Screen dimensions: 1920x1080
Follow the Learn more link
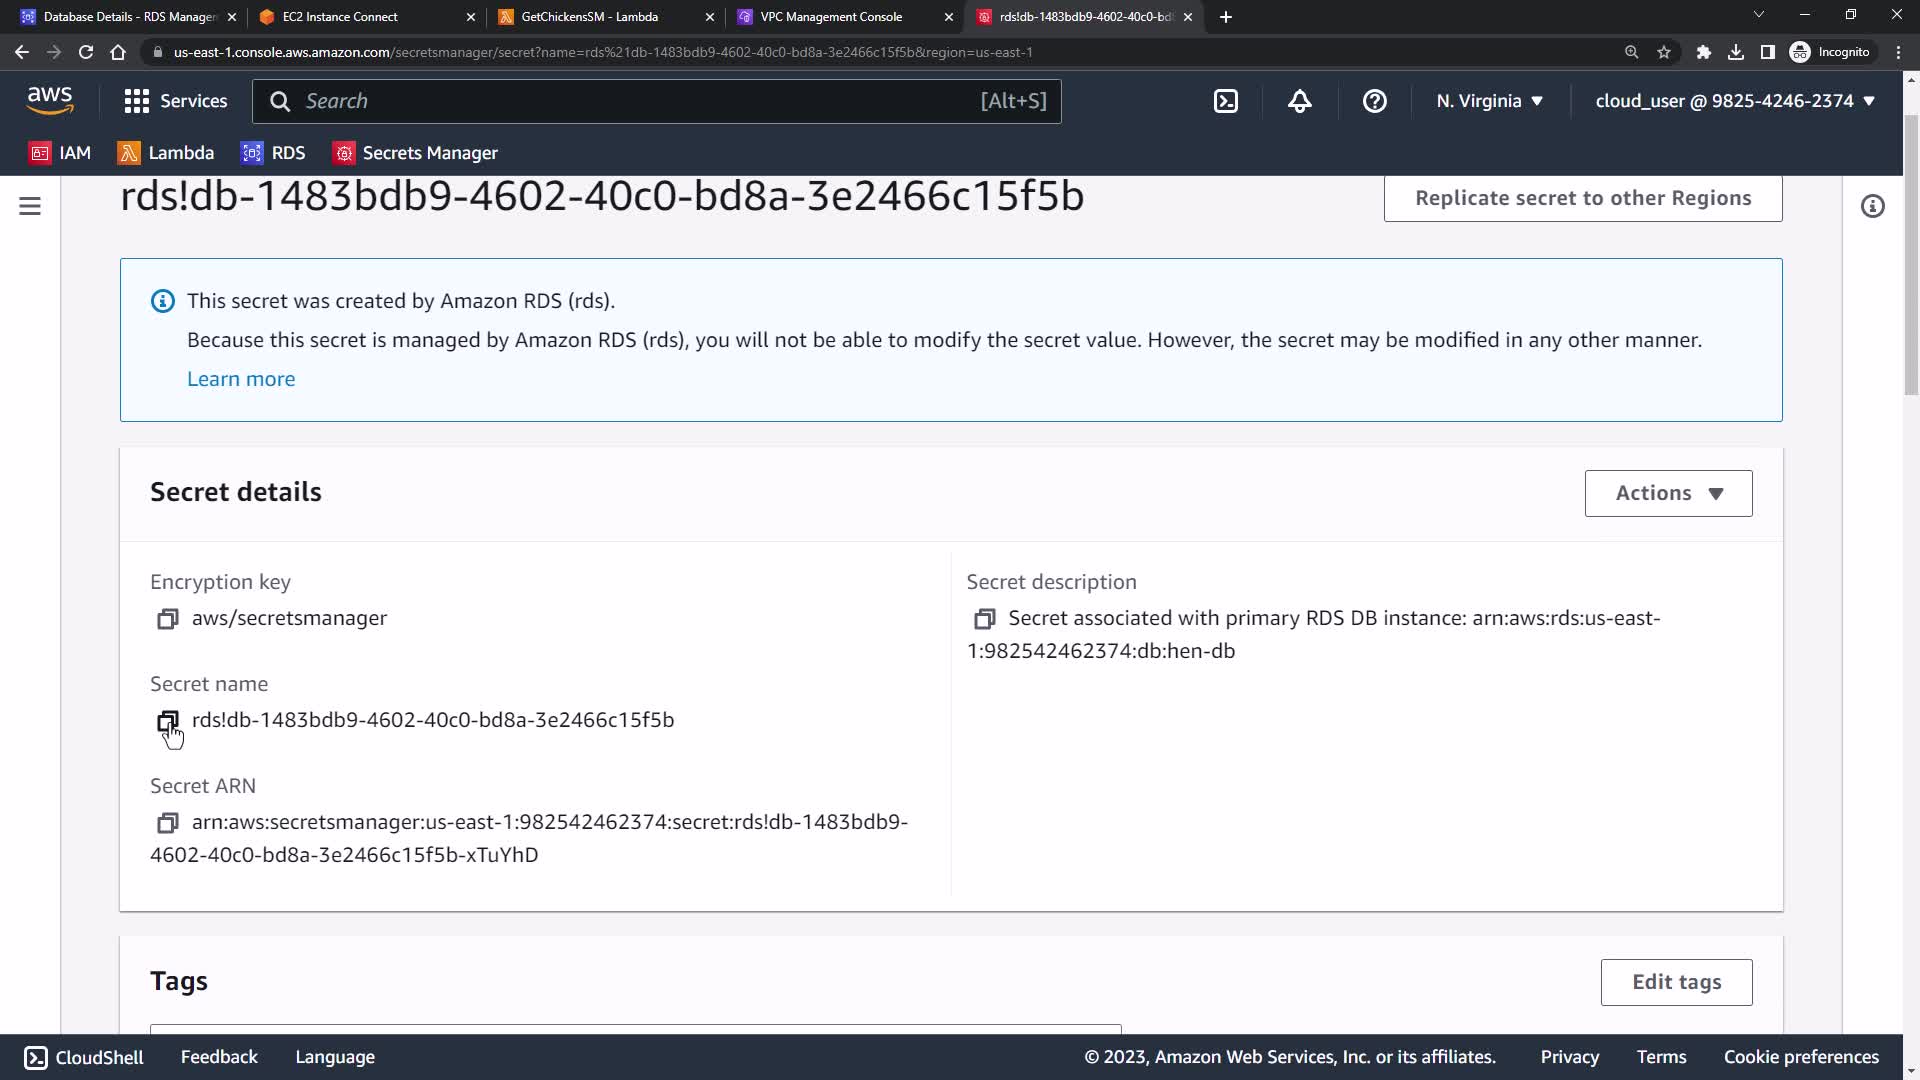coord(241,379)
